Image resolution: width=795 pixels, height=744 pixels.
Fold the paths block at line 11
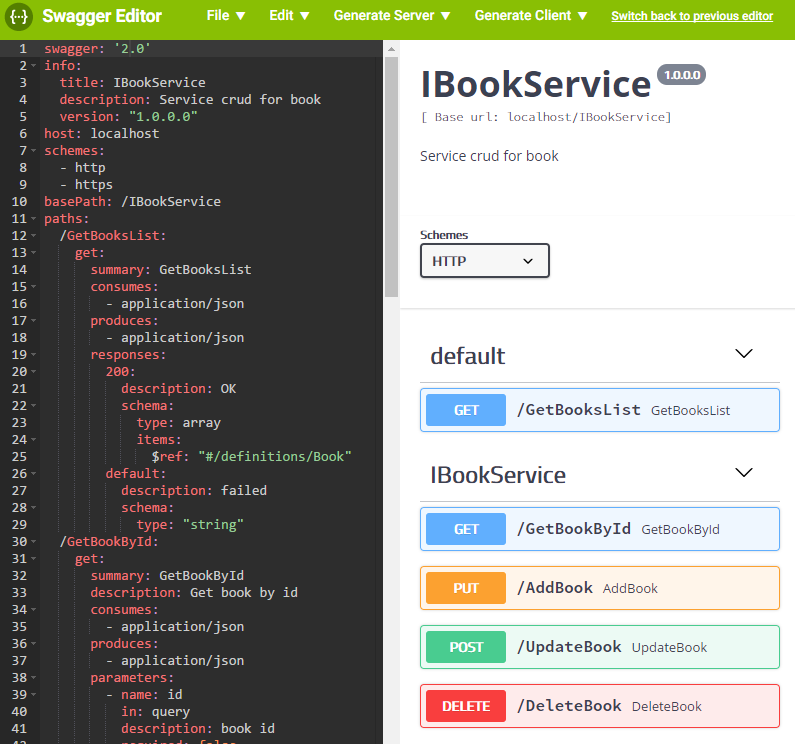tap(33, 219)
